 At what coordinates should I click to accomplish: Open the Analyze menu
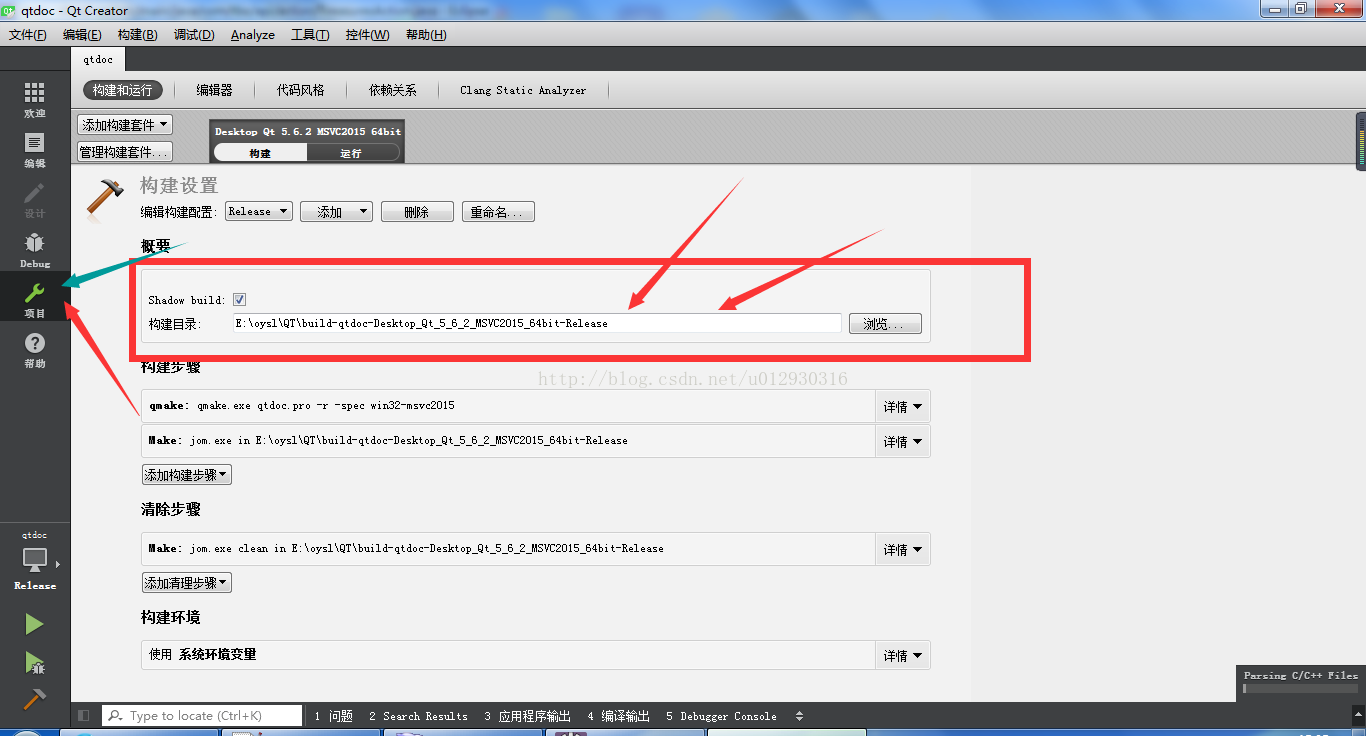(252, 35)
